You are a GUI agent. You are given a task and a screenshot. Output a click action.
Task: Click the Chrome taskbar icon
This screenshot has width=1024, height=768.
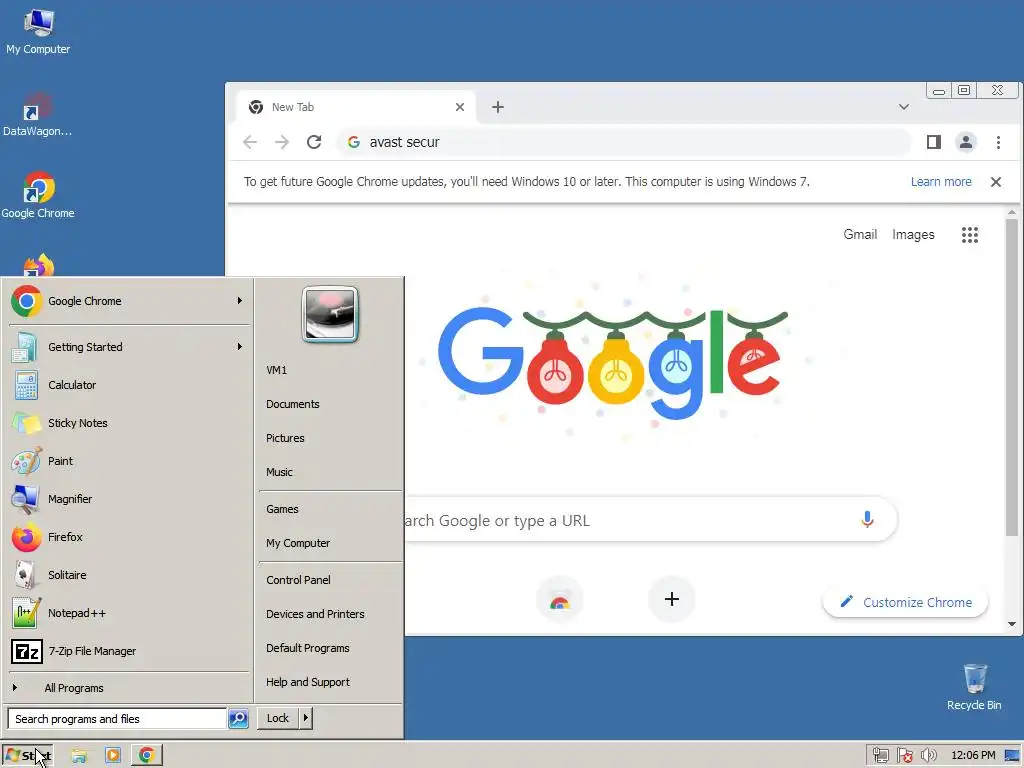click(x=146, y=756)
